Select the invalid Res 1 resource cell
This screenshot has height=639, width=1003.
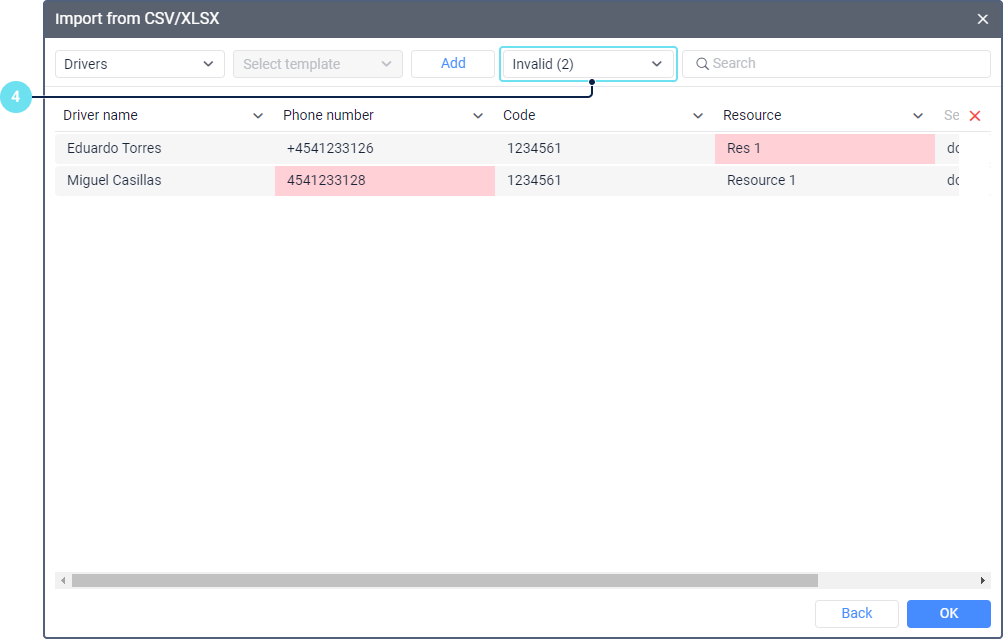(825, 148)
